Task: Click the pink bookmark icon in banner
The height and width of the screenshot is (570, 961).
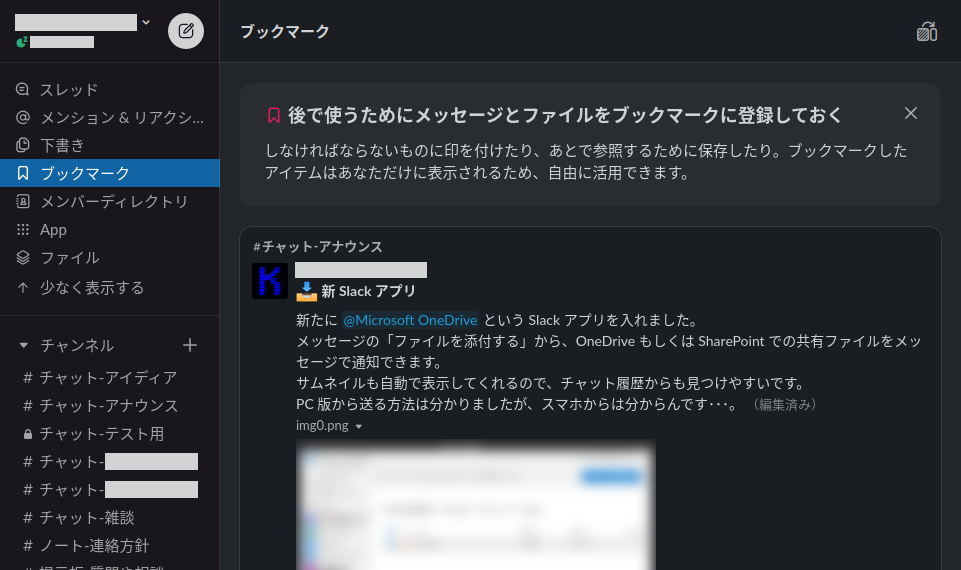Action: (x=273, y=115)
